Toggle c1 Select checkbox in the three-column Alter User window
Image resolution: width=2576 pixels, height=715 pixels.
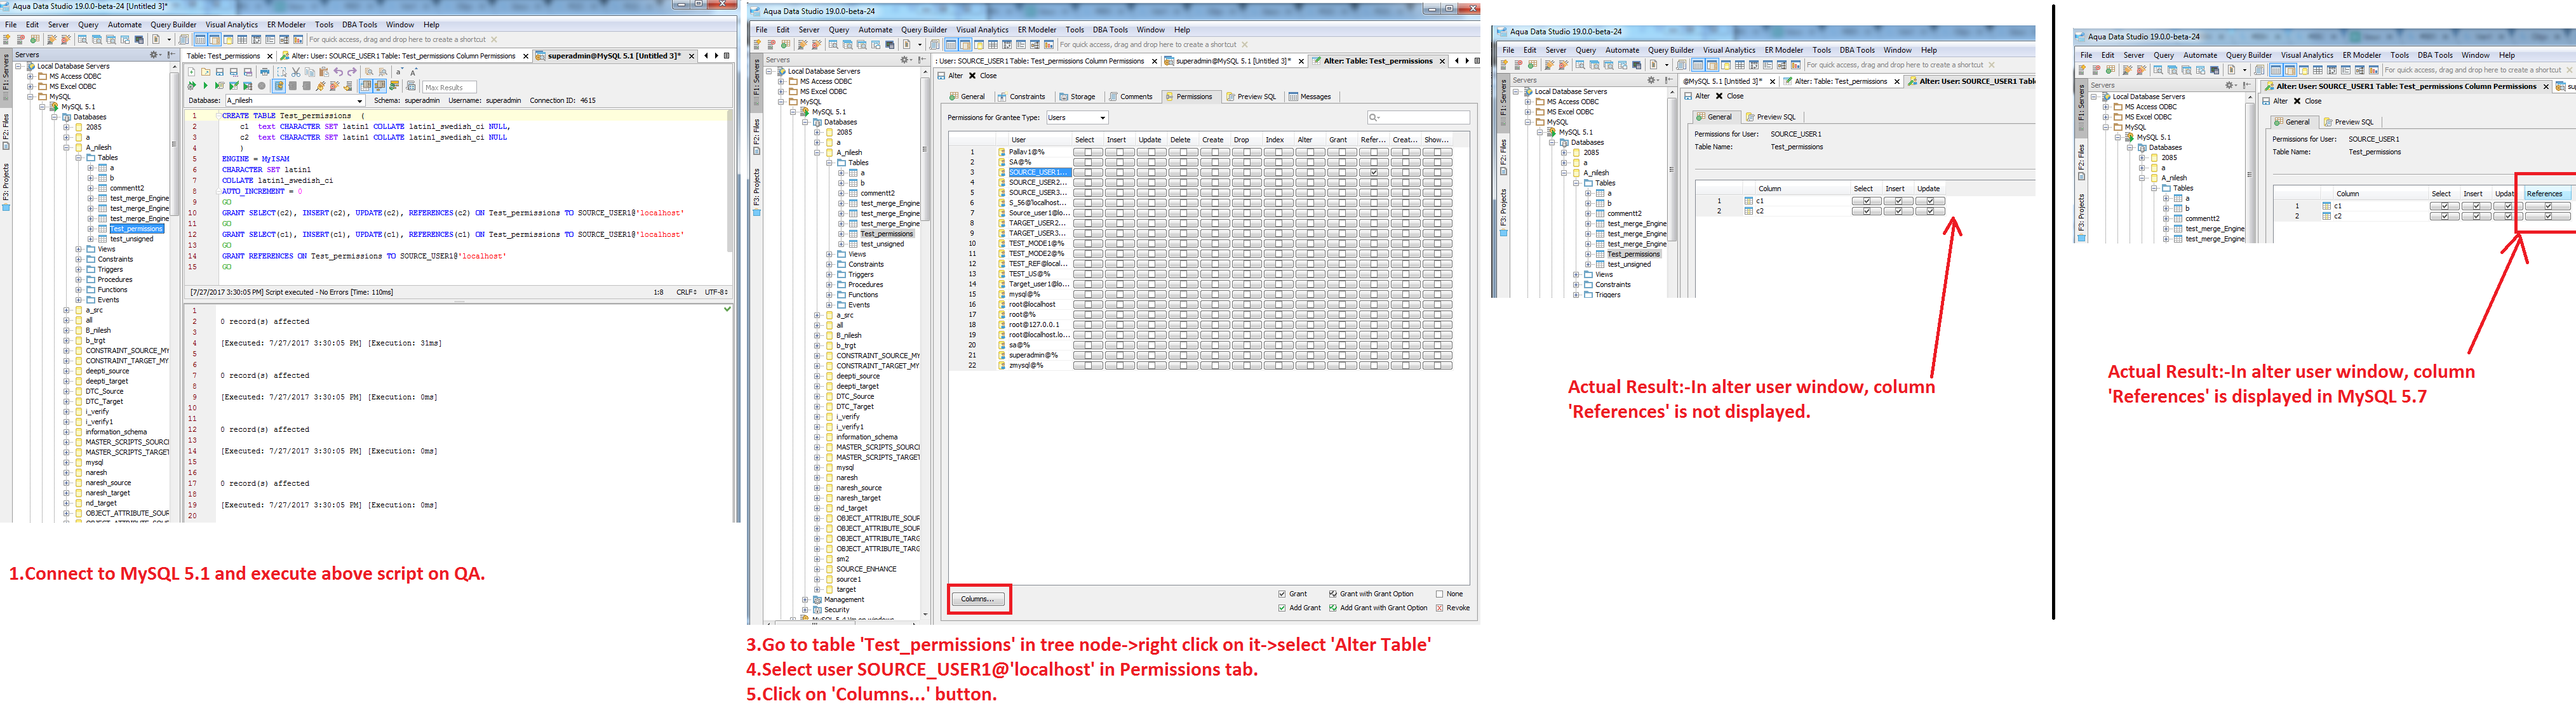(1867, 201)
